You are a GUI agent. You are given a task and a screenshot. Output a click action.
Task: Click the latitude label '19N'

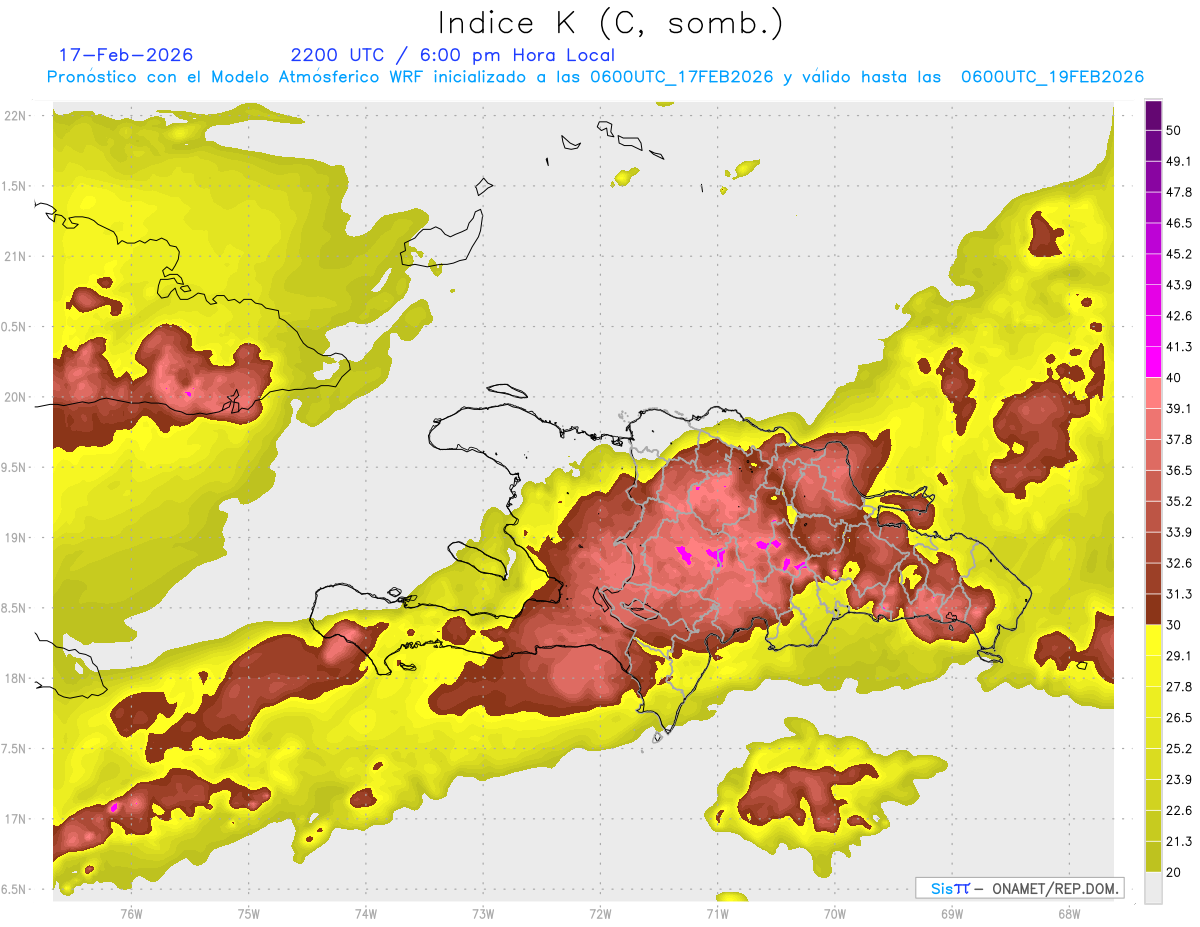15,537
